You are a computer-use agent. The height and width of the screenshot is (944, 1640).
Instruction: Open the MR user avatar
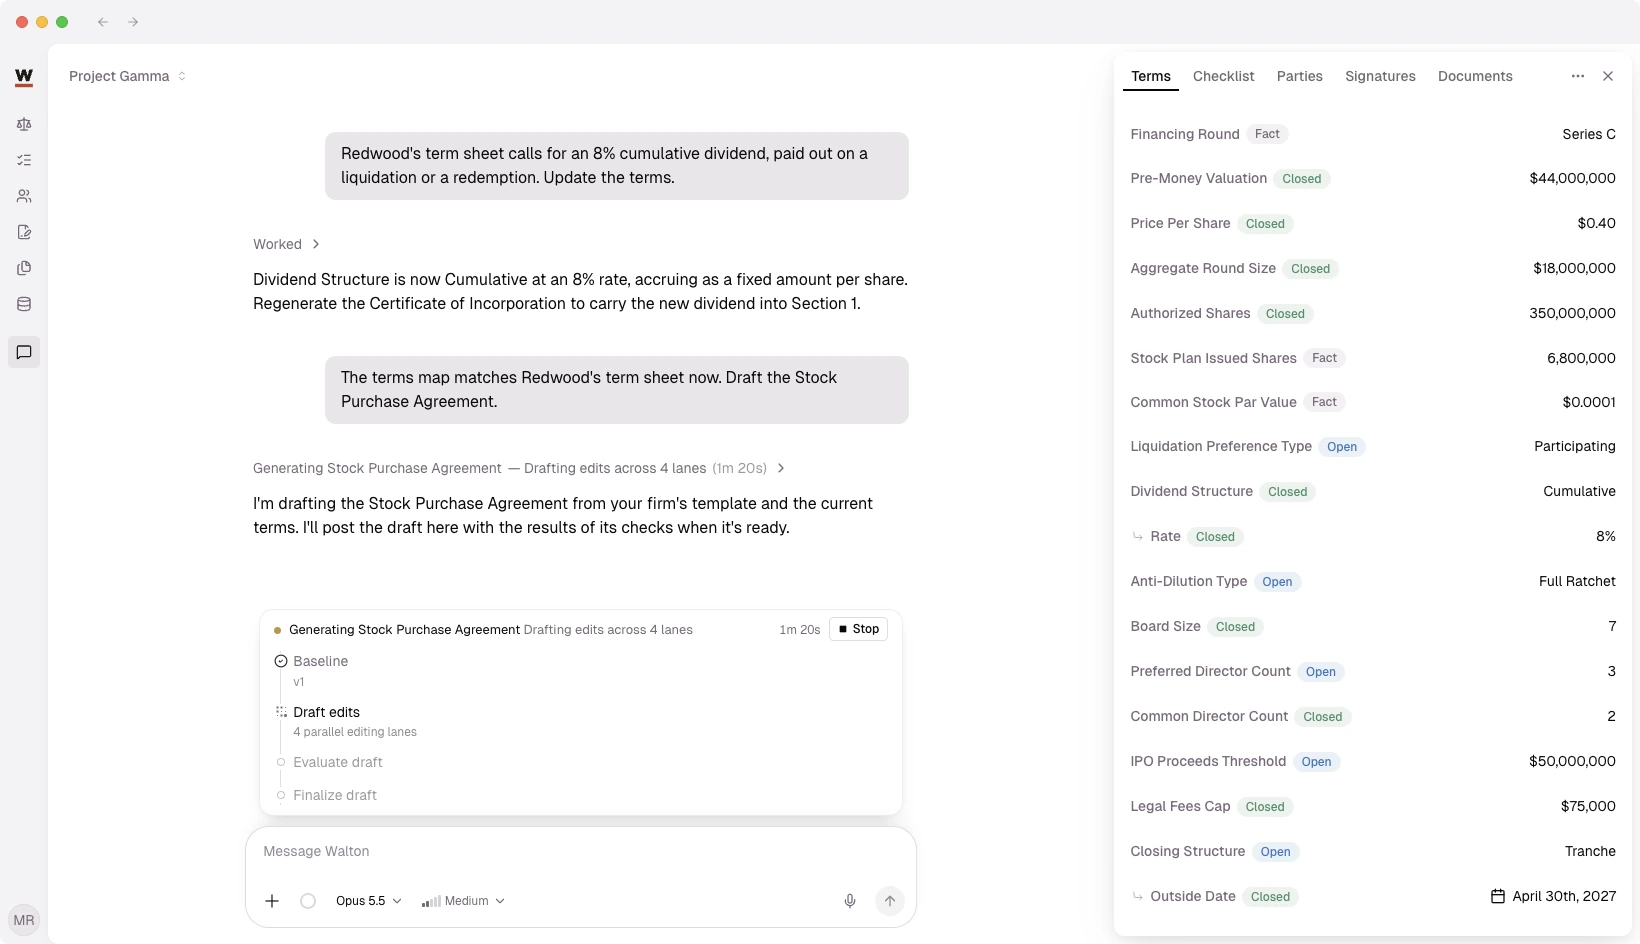(x=24, y=920)
